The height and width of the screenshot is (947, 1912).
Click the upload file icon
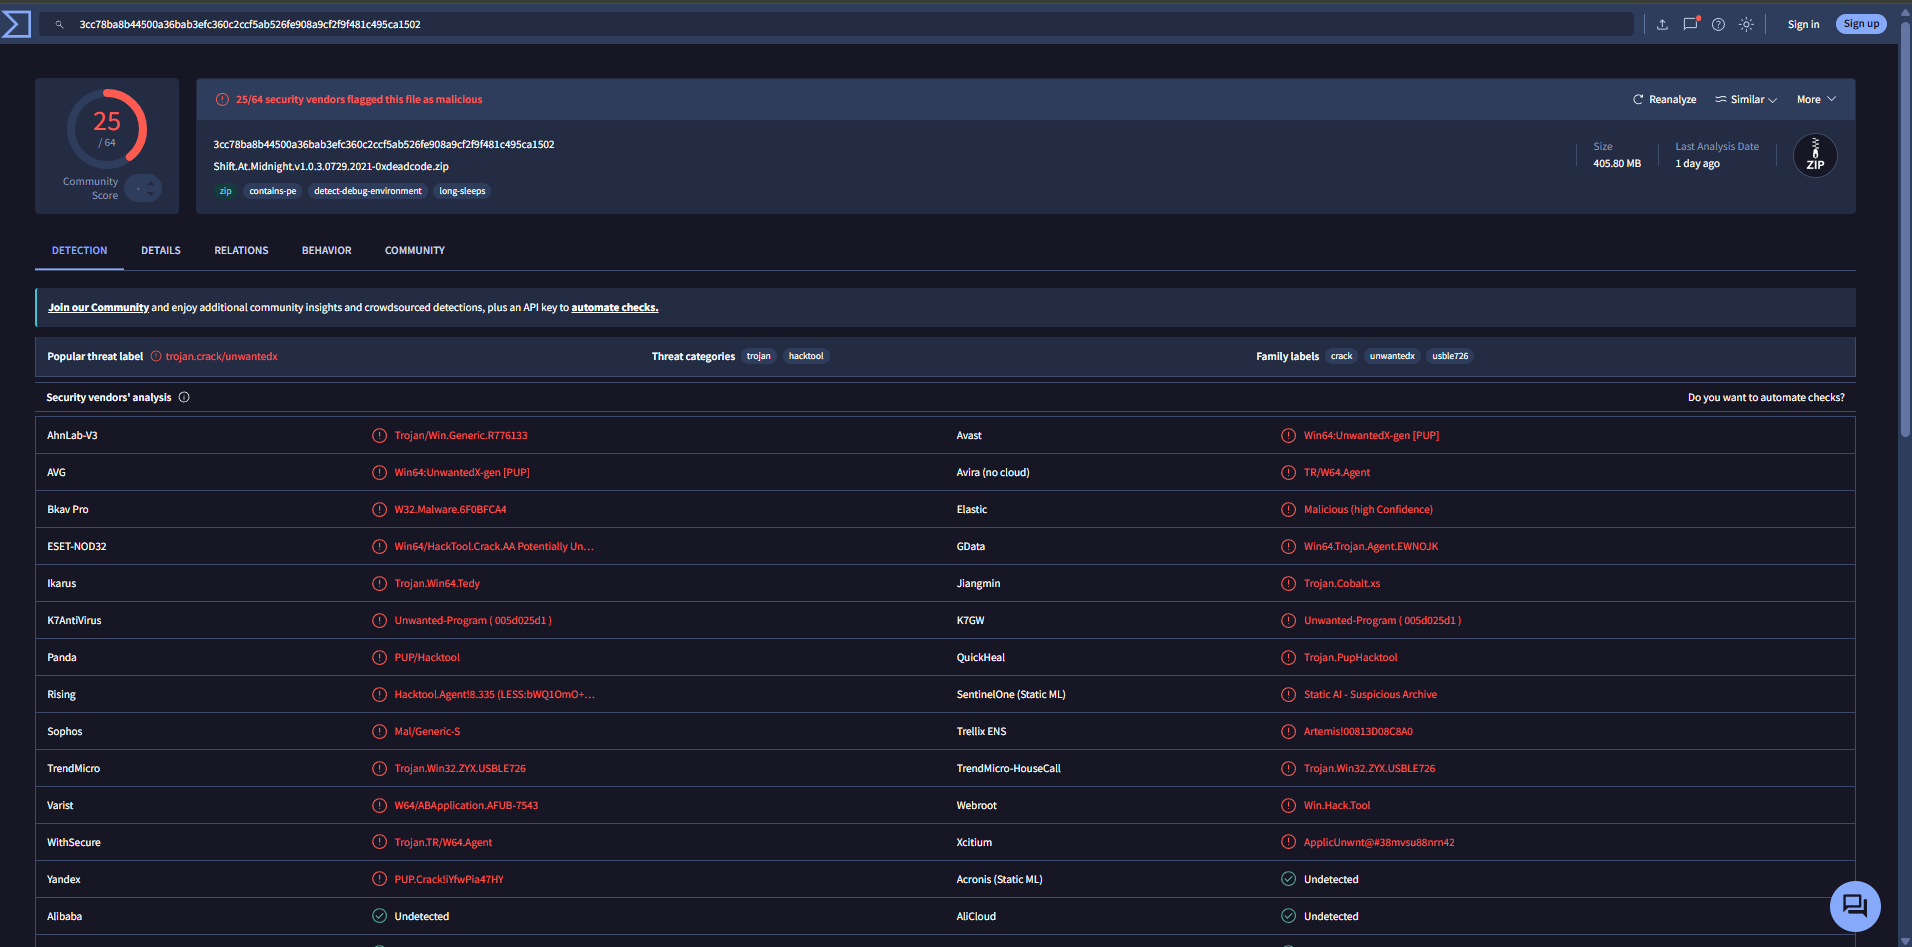(1662, 24)
